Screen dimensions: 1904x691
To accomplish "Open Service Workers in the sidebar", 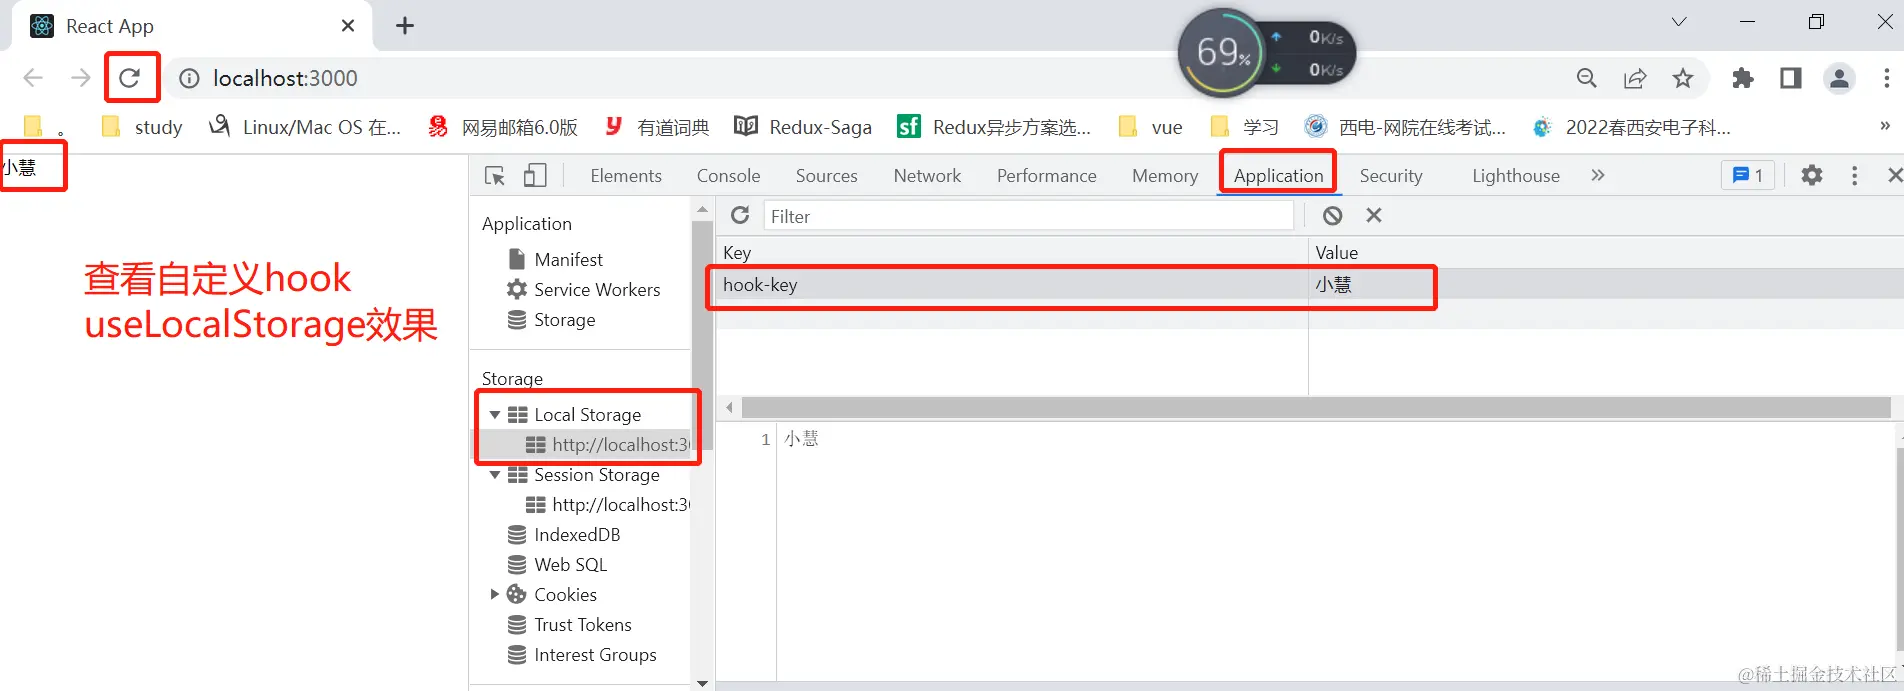I will point(597,289).
